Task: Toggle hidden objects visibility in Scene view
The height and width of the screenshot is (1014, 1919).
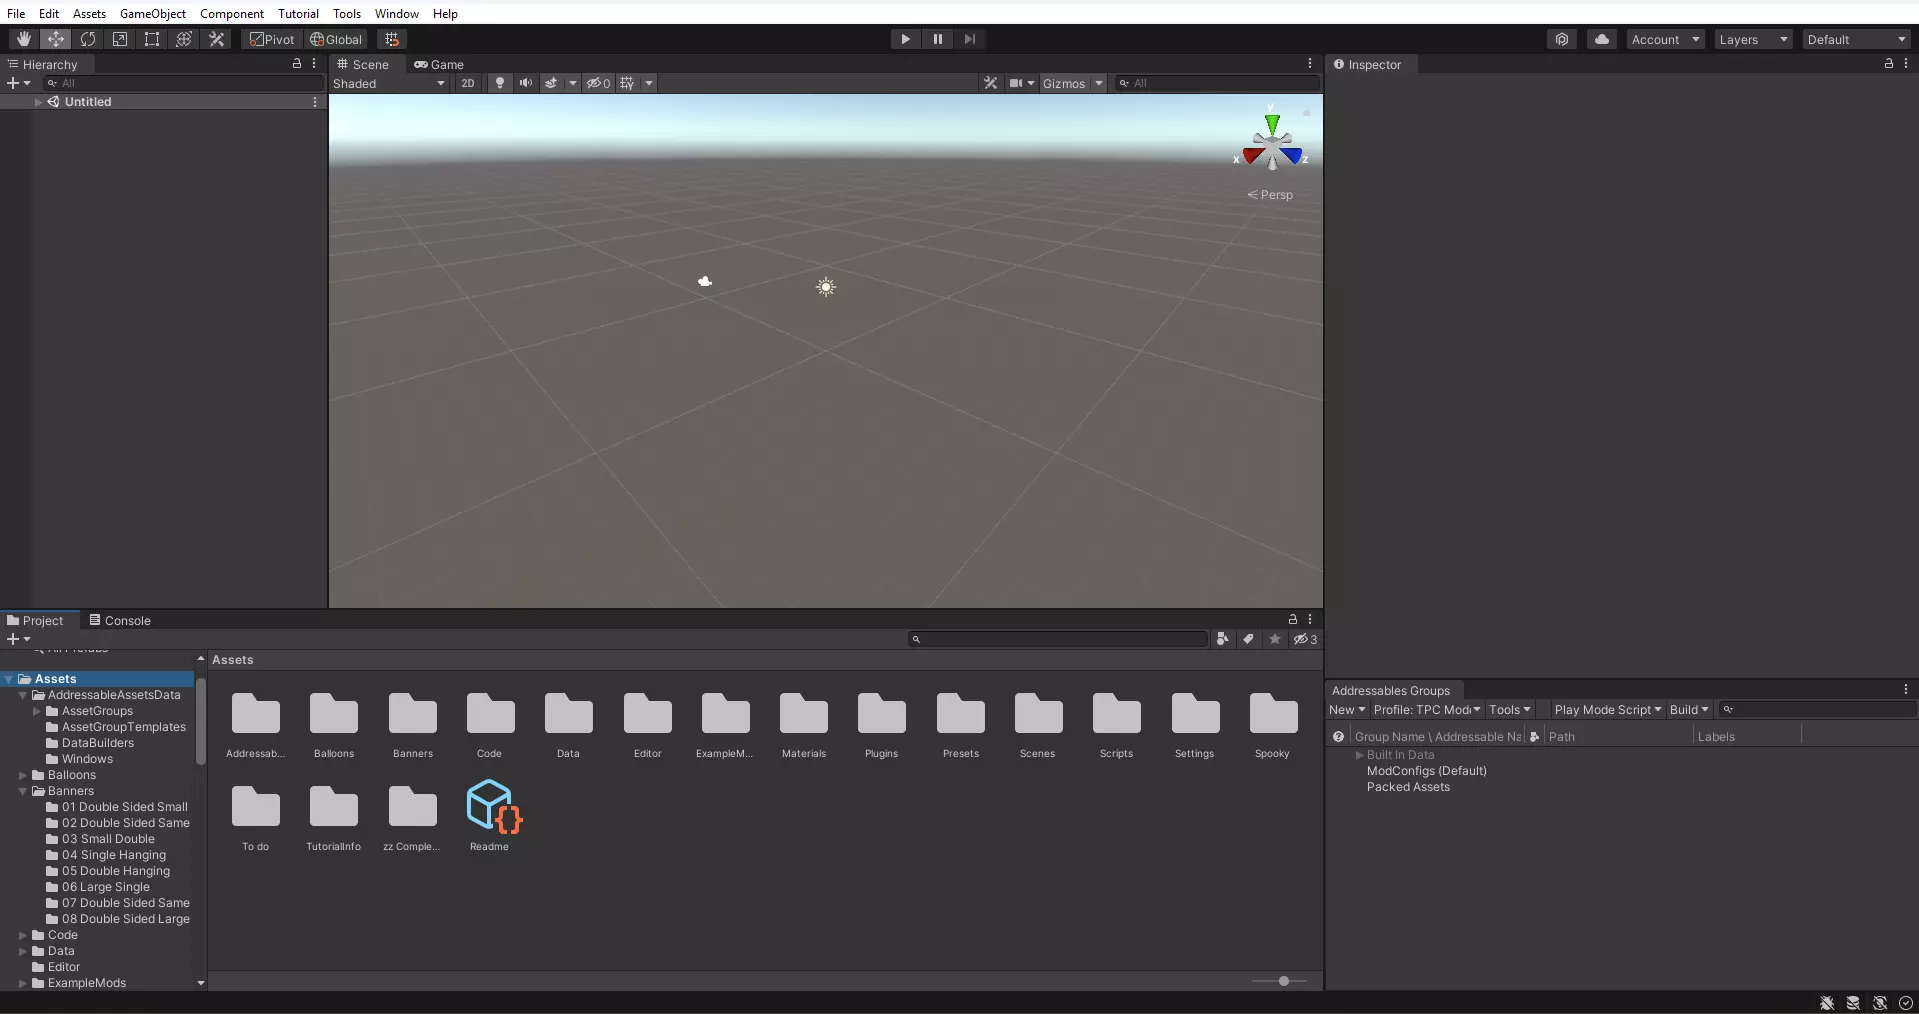Action: coord(598,83)
